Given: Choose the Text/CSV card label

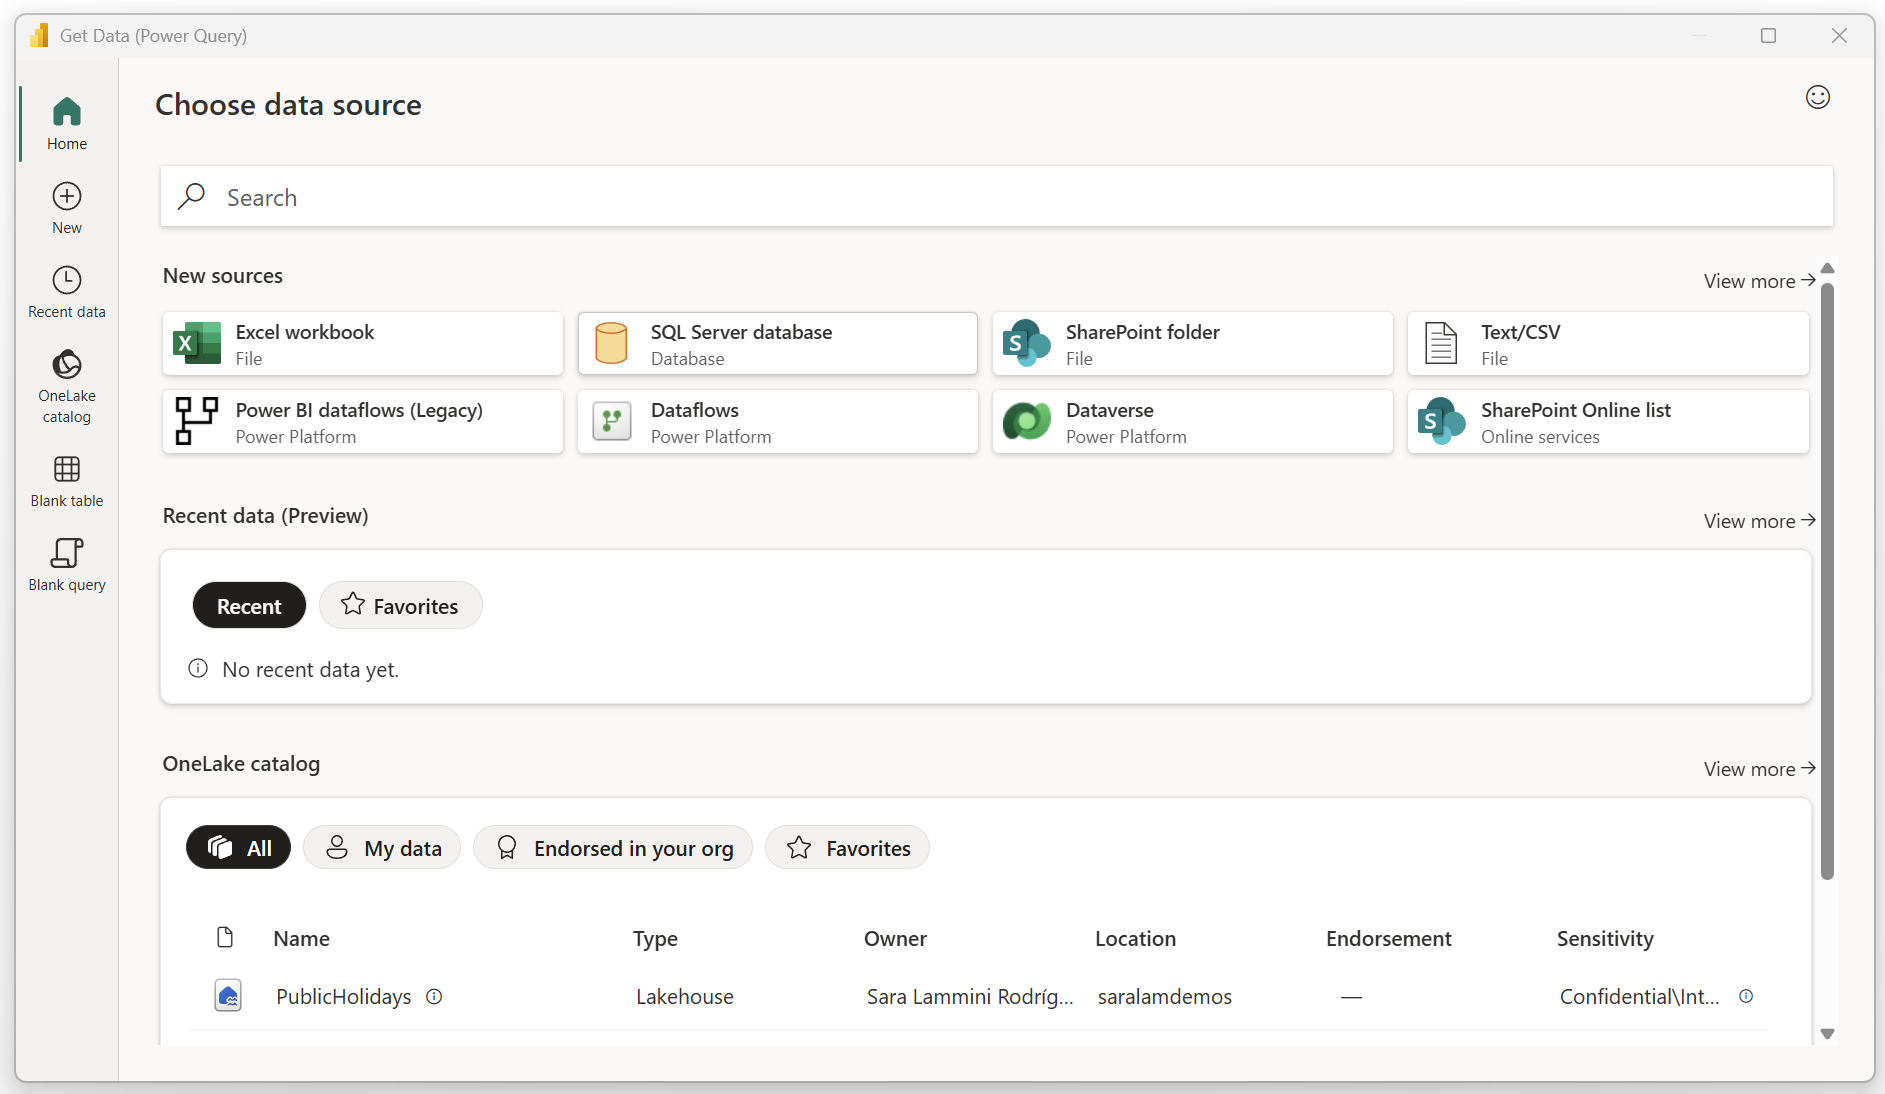Looking at the screenshot, I should click(1521, 332).
